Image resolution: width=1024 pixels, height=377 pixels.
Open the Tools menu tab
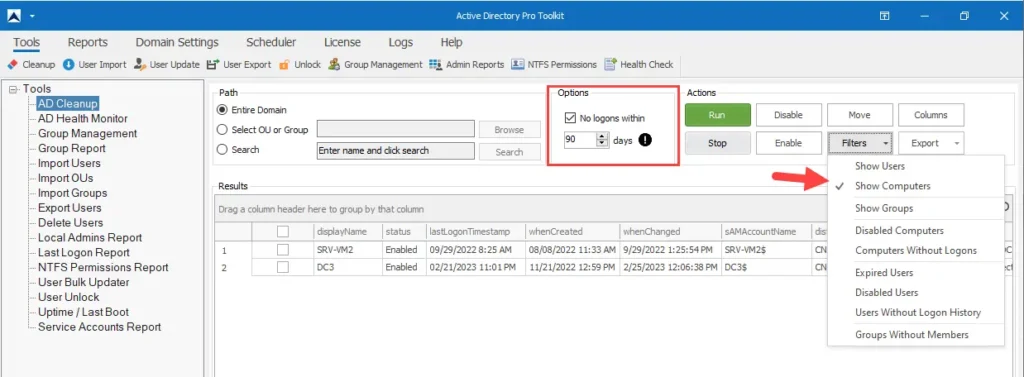point(26,42)
